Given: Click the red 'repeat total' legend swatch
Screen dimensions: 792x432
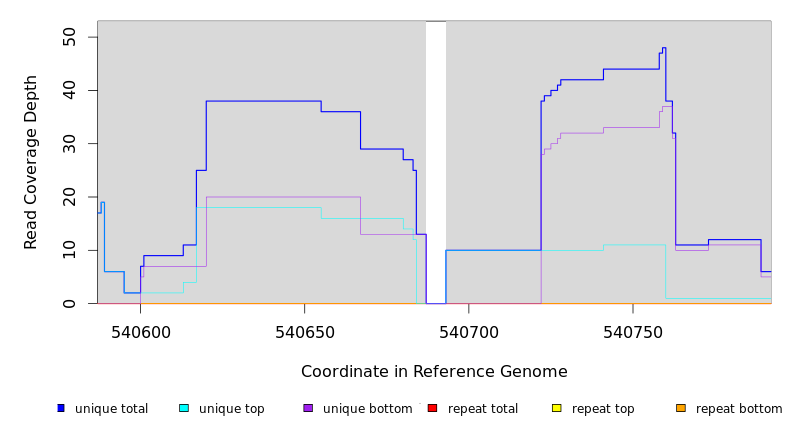Looking at the screenshot, I should [433, 408].
